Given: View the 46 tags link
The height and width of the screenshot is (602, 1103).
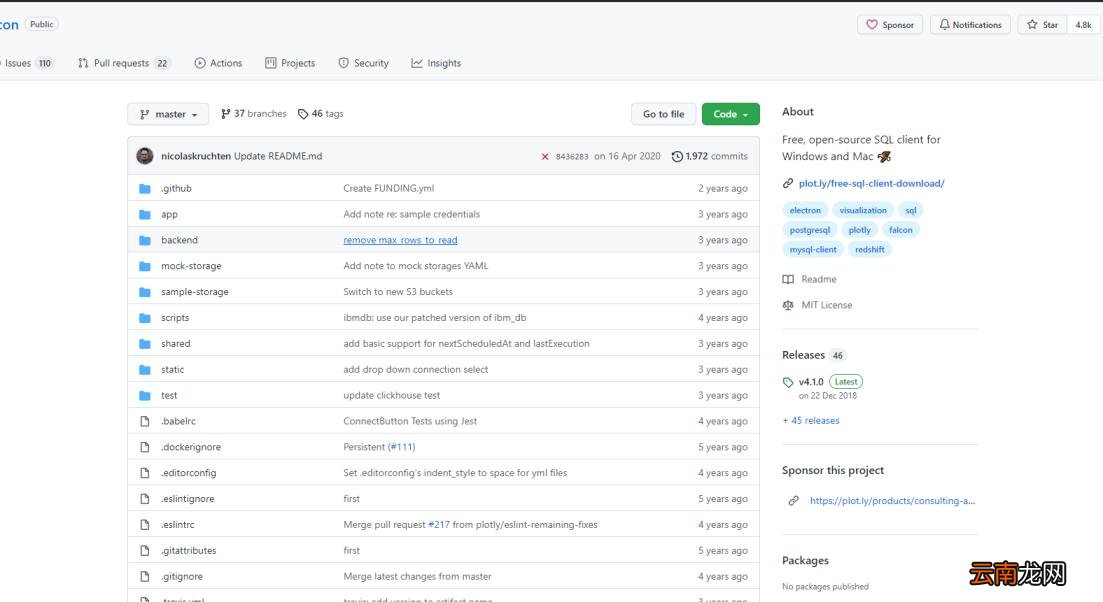Looking at the screenshot, I should pyautogui.click(x=321, y=114).
